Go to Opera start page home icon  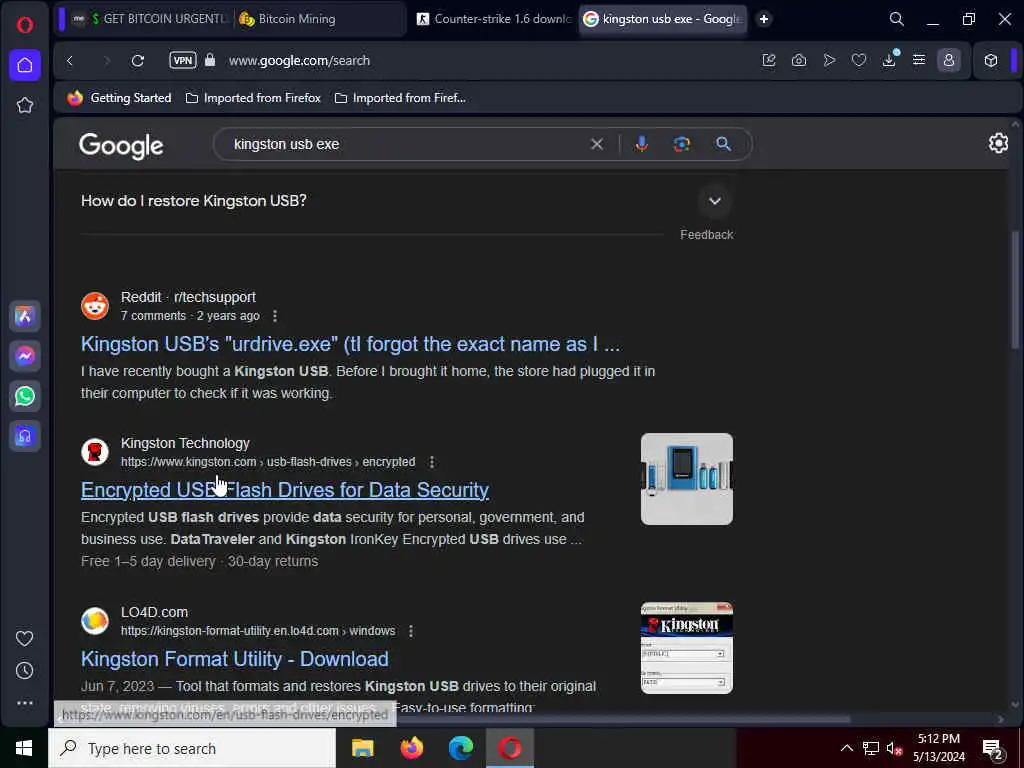click(x=25, y=65)
